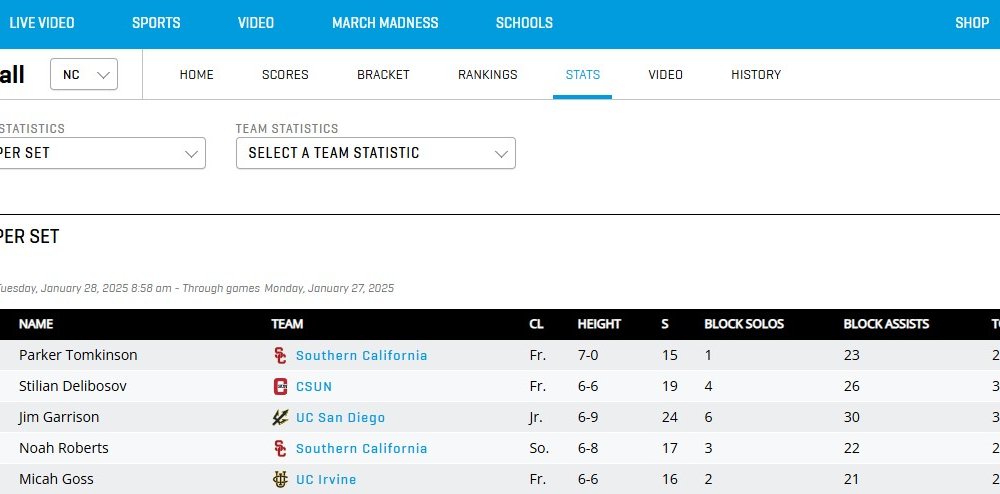Open the History tab
The image size is (1000, 494).
[756, 75]
